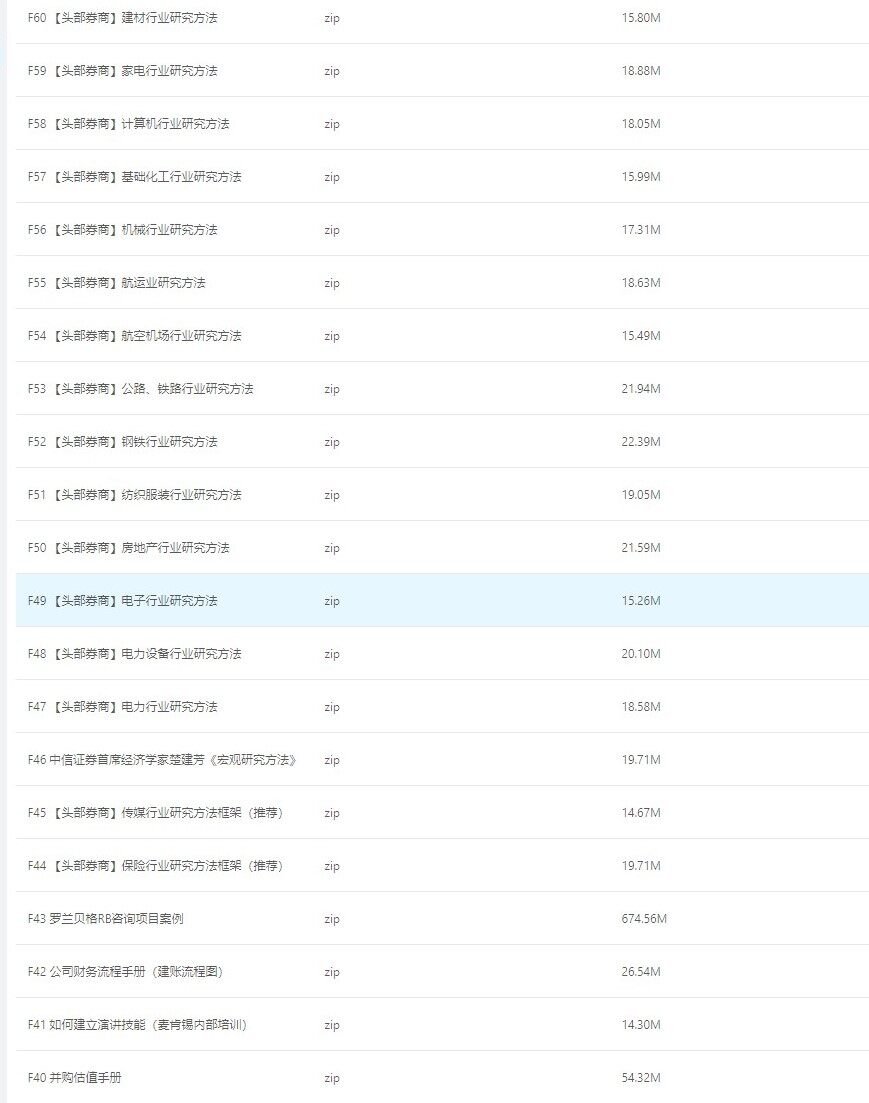Select F44 保险行业研究方法框架 file
Image resolution: width=869 pixels, height=1103 pixels.
pos(155,866)
